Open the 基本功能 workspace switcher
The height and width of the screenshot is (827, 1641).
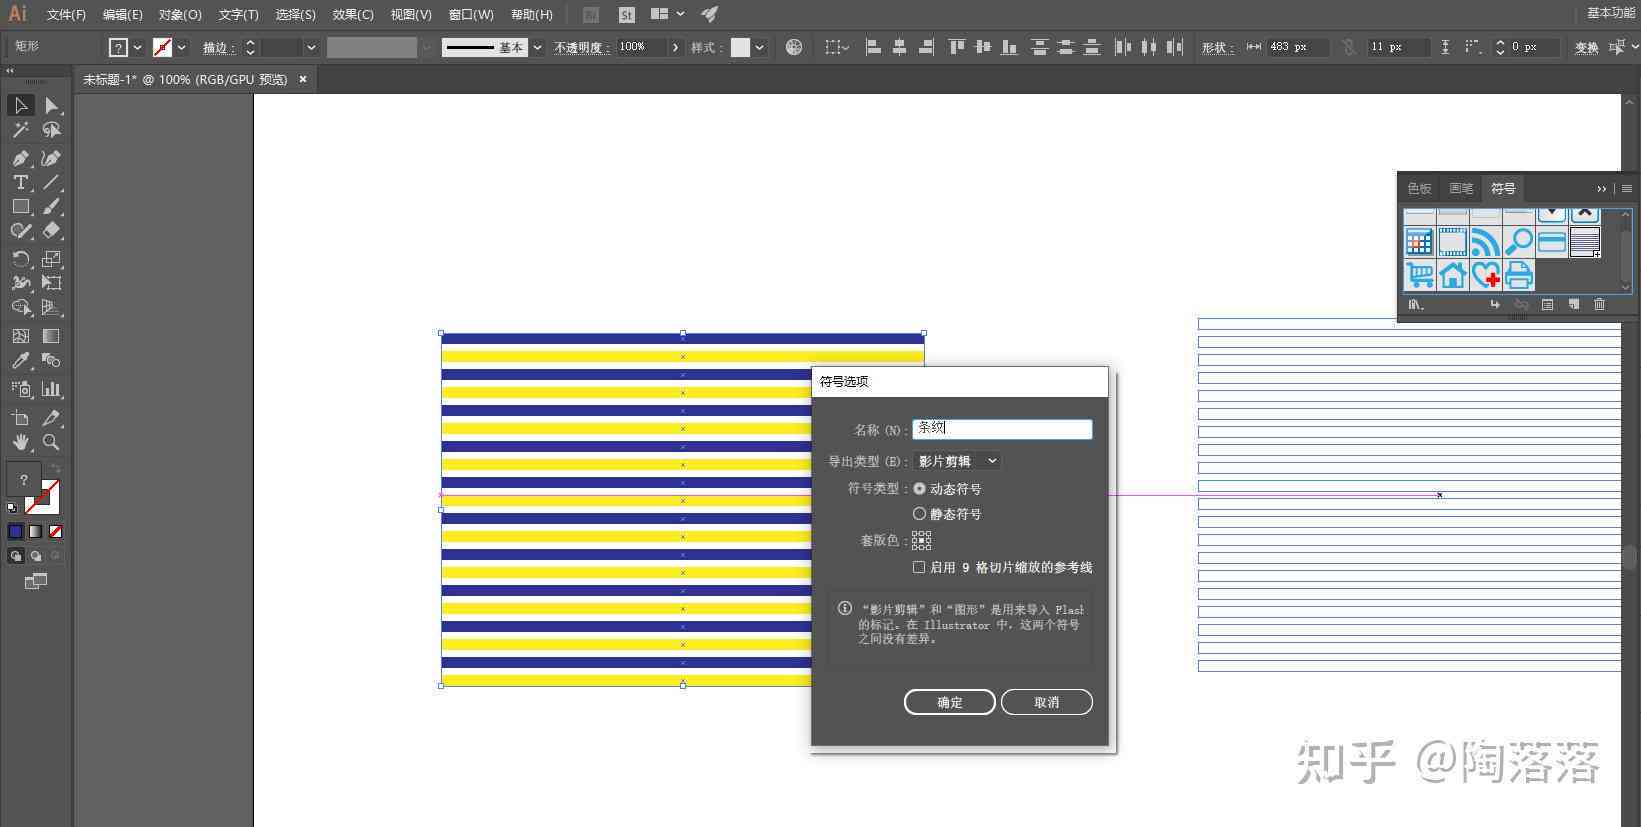click(1610, 13)
